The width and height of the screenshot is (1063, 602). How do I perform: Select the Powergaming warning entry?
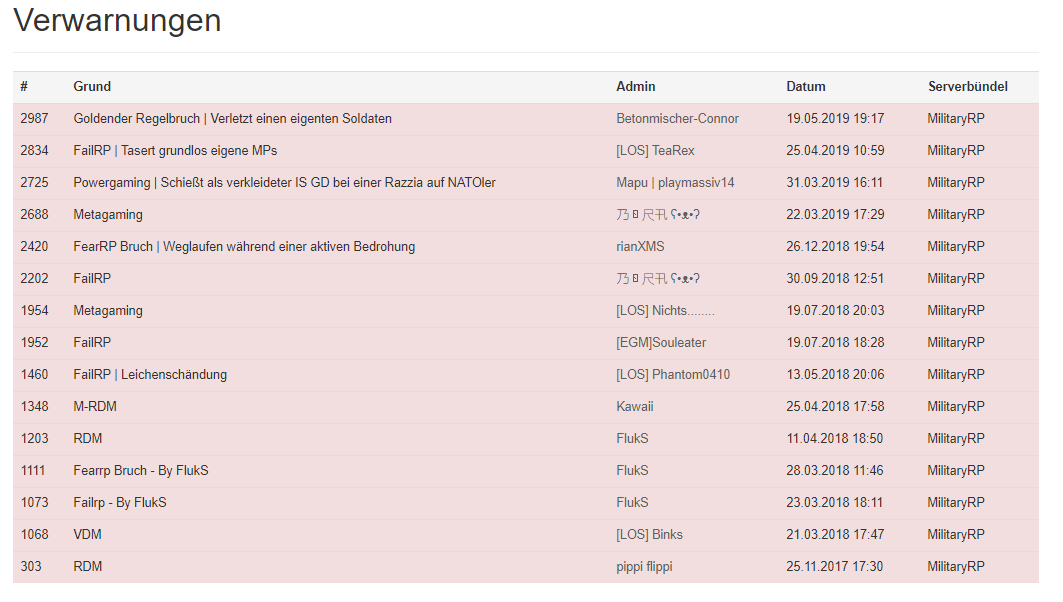pos(525,182)
